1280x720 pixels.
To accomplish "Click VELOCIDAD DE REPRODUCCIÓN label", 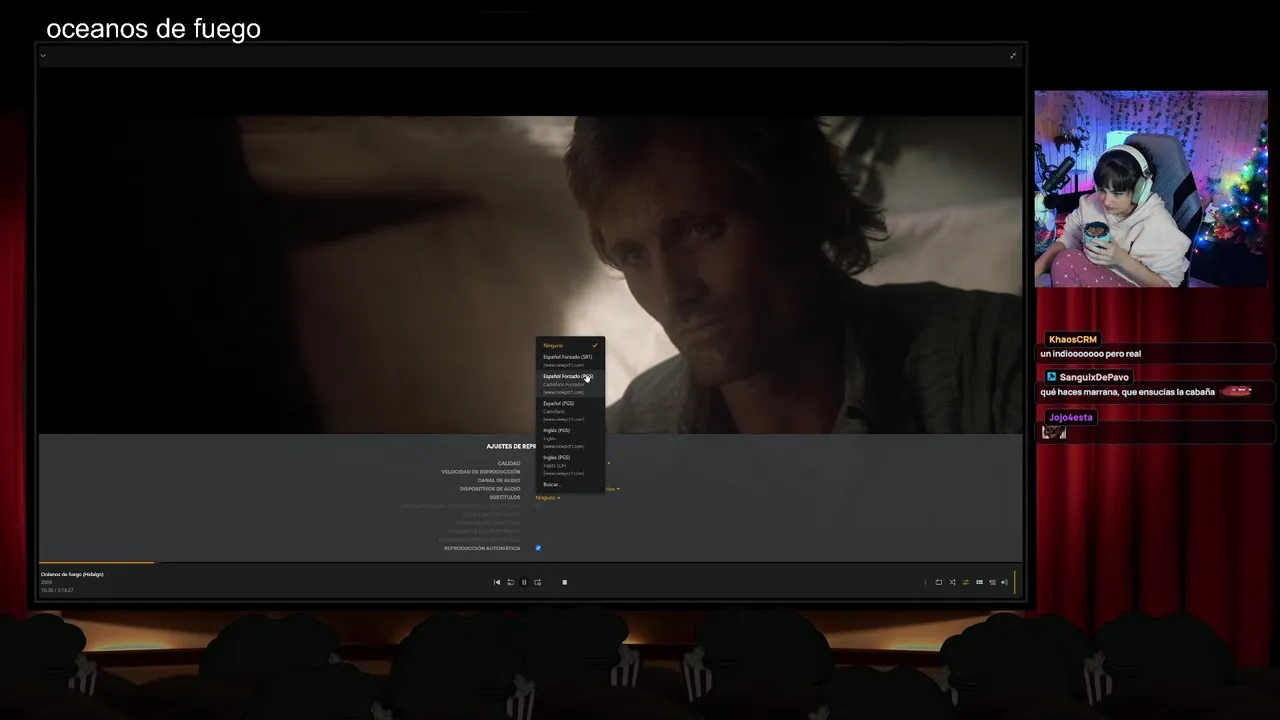I will [481, 472].
